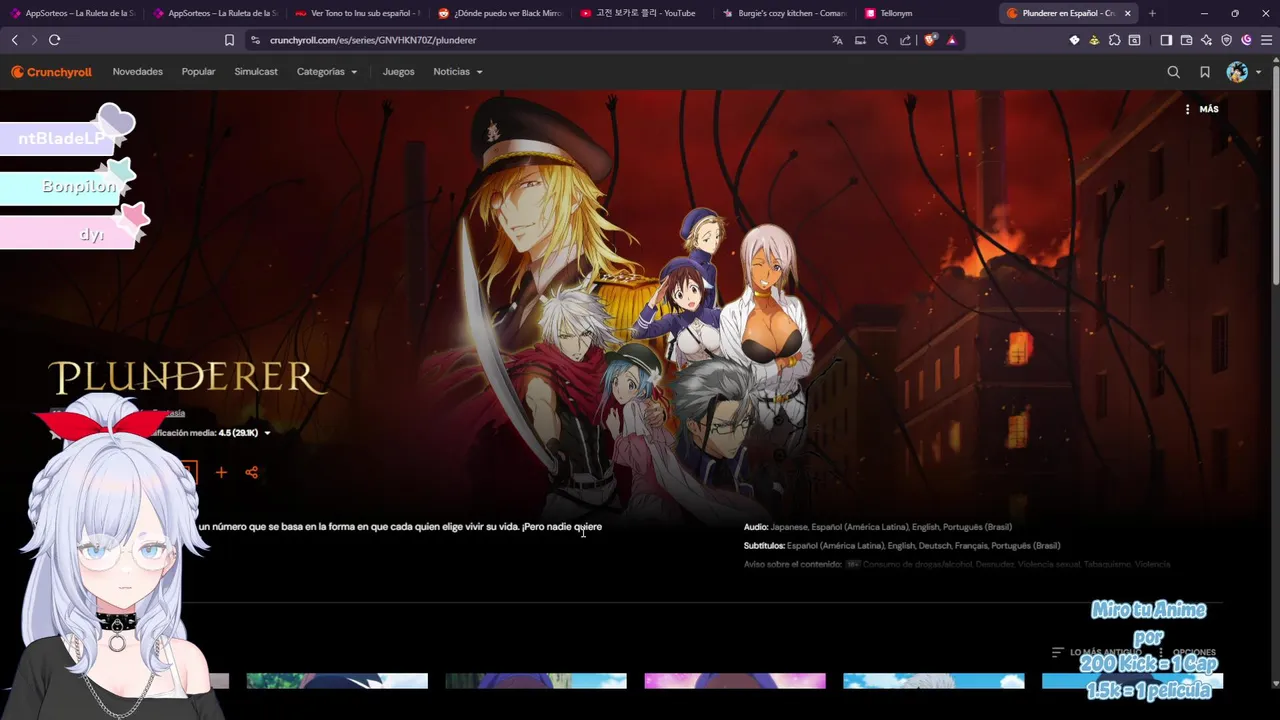Add Plunderer to a Crunchylist with plus icon
1280x720 pixels.
tap(221, 472)
